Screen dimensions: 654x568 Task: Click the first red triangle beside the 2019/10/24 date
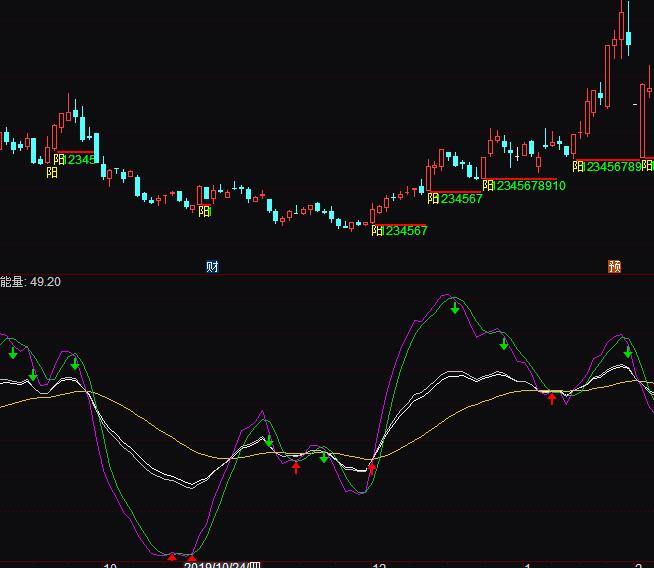tap(172, 556)
